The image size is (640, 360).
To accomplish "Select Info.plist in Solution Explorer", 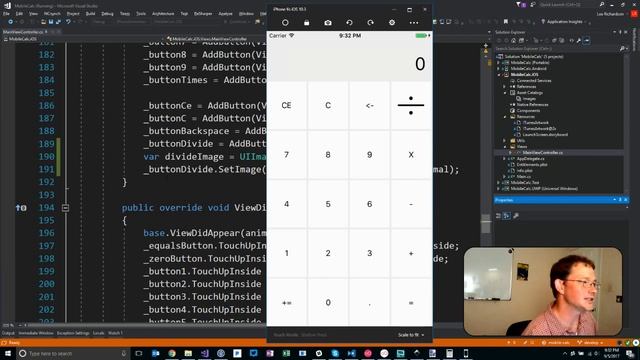I will [x=524, y=171].
